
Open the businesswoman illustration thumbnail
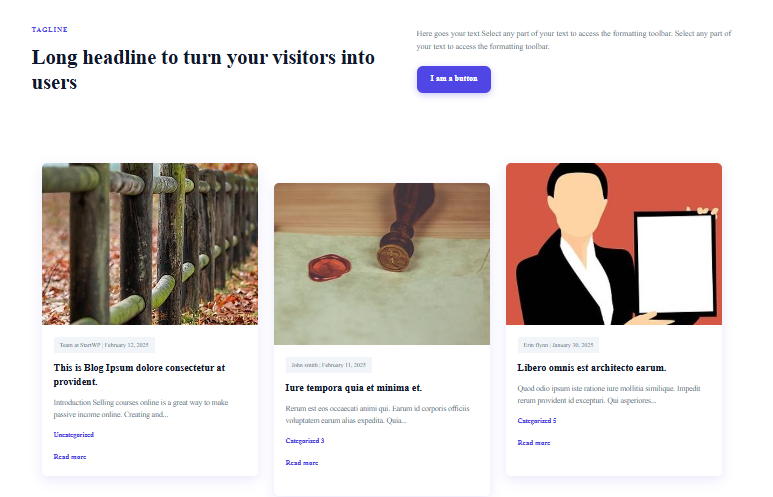click(x=614, y=244)
